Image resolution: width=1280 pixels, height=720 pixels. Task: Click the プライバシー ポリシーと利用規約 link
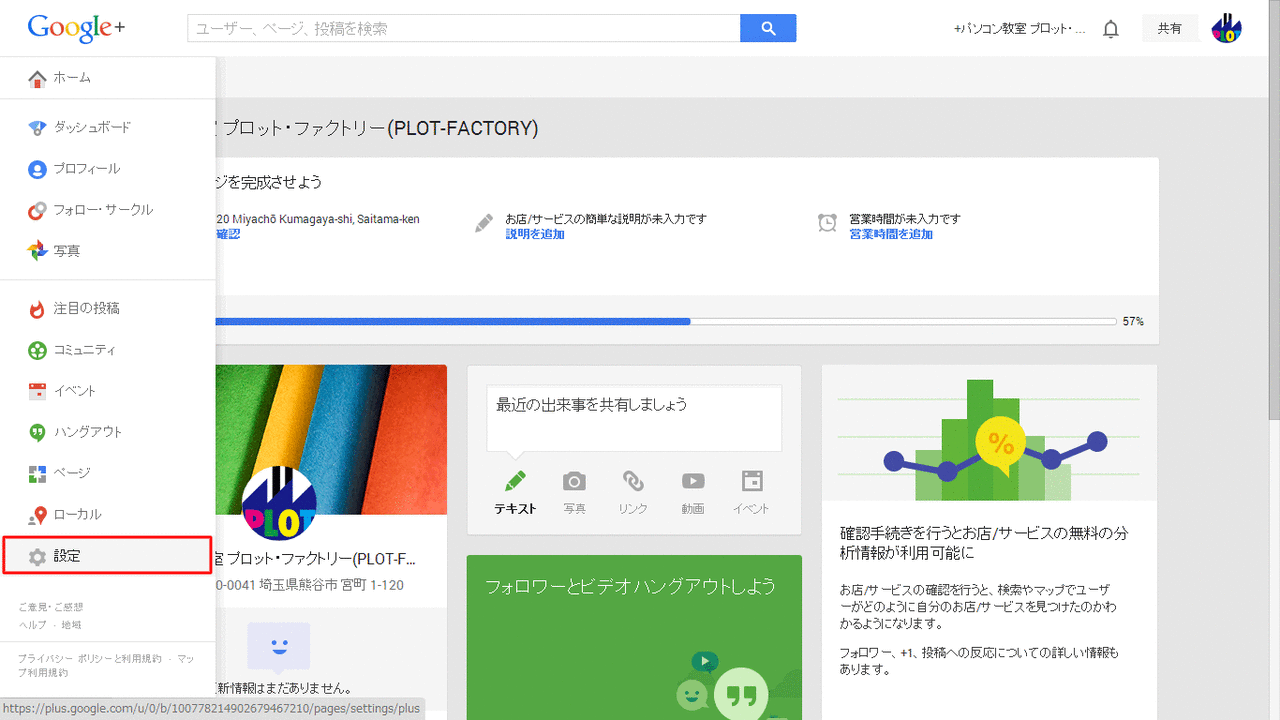point(90,659)
